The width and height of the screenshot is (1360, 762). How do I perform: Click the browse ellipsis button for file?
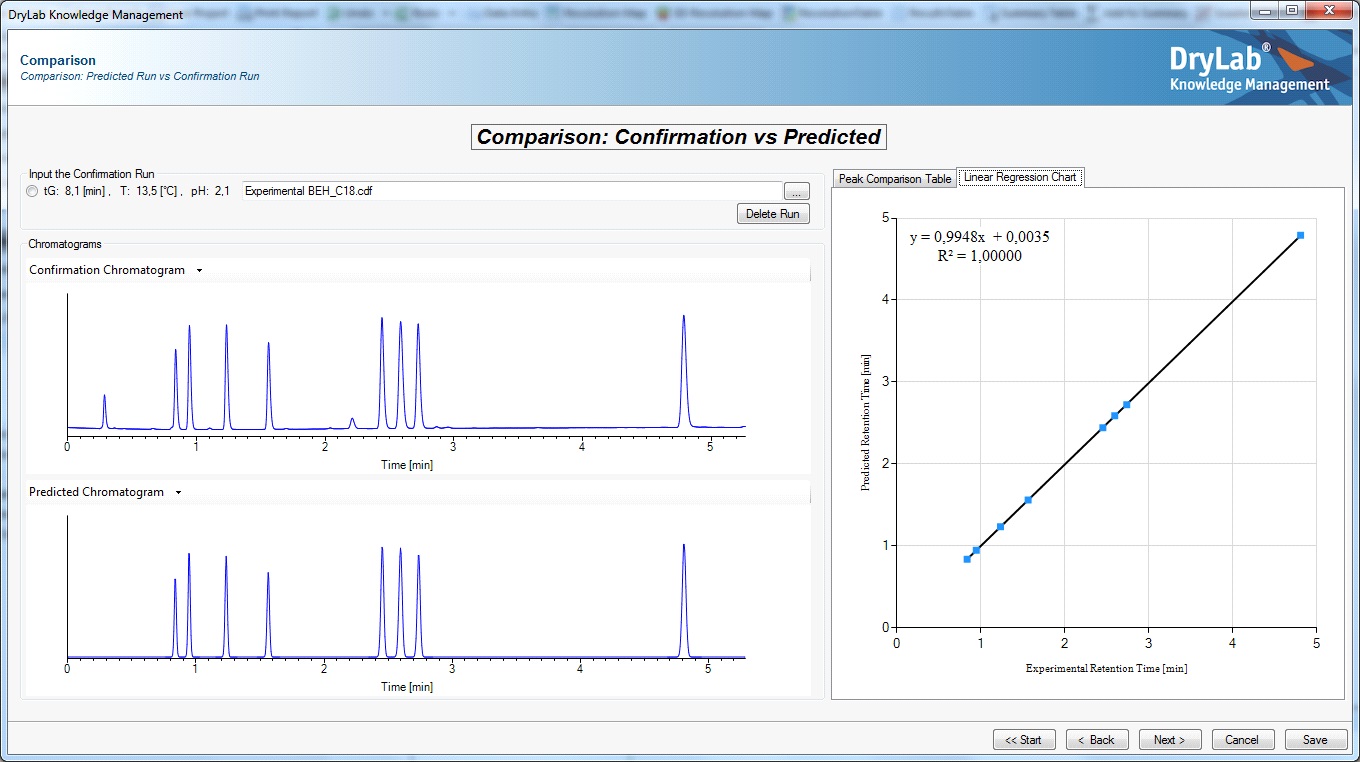coord(796,191)
